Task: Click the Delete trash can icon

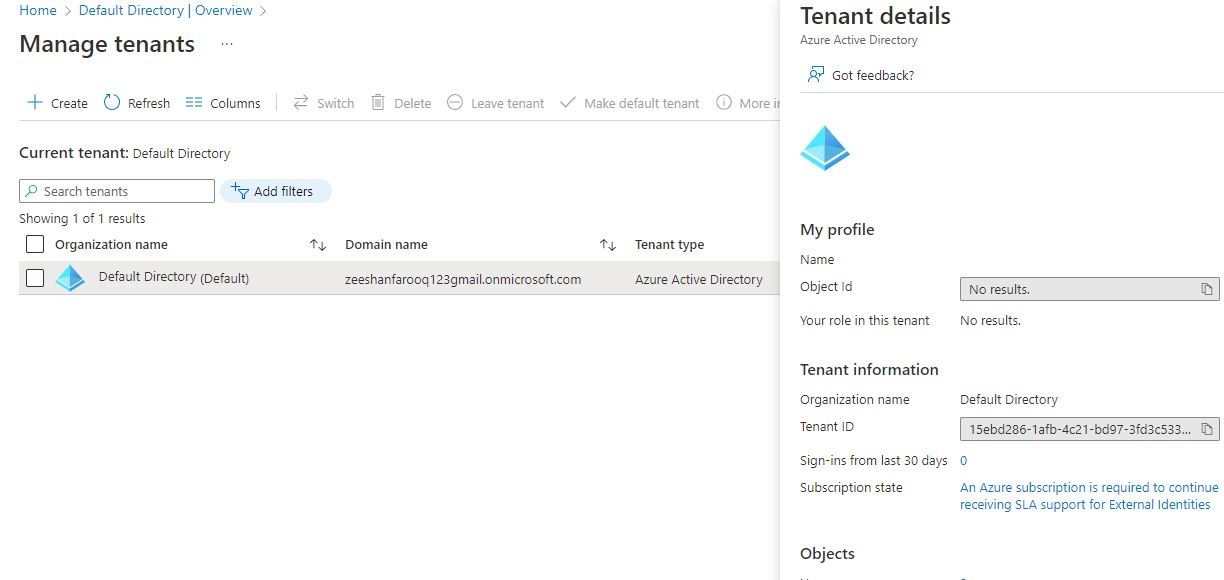Action: pos(378,102)
